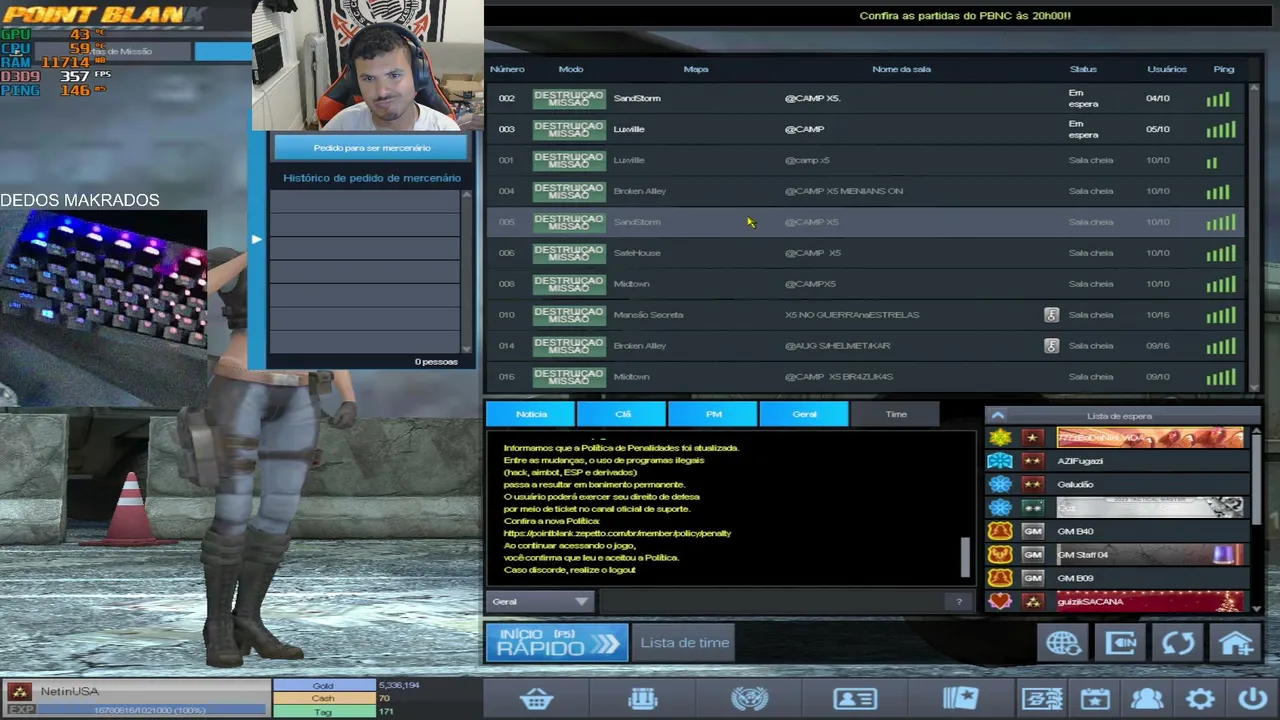Sort rooms by the Mapa column header
Image resolution: width=1280 pixels, height=720 pixels.
click(x=696, y=69)
